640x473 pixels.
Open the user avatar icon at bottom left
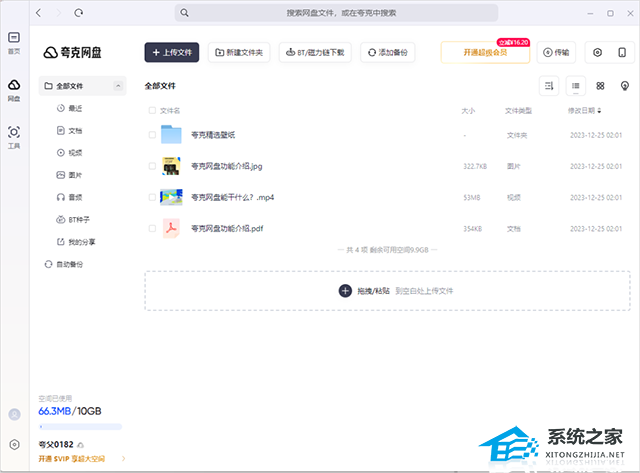(x=14, y=414)
